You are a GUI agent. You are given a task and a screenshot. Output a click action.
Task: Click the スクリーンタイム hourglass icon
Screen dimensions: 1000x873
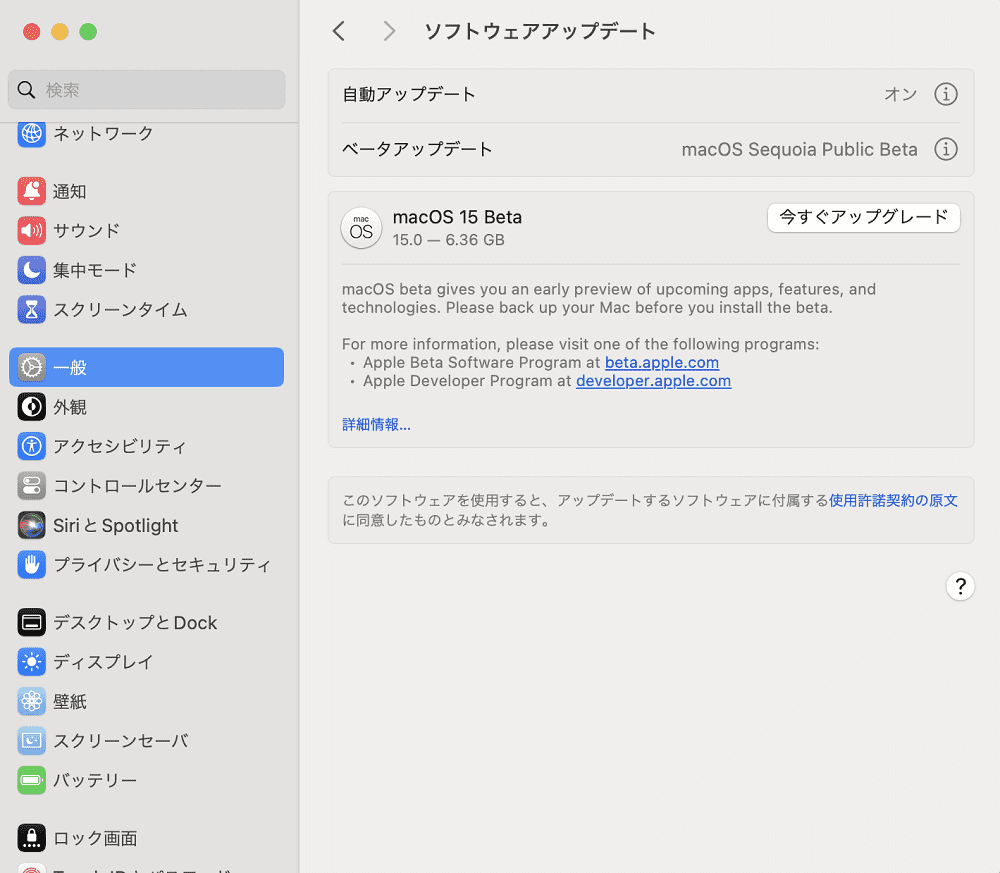(31, 309)
